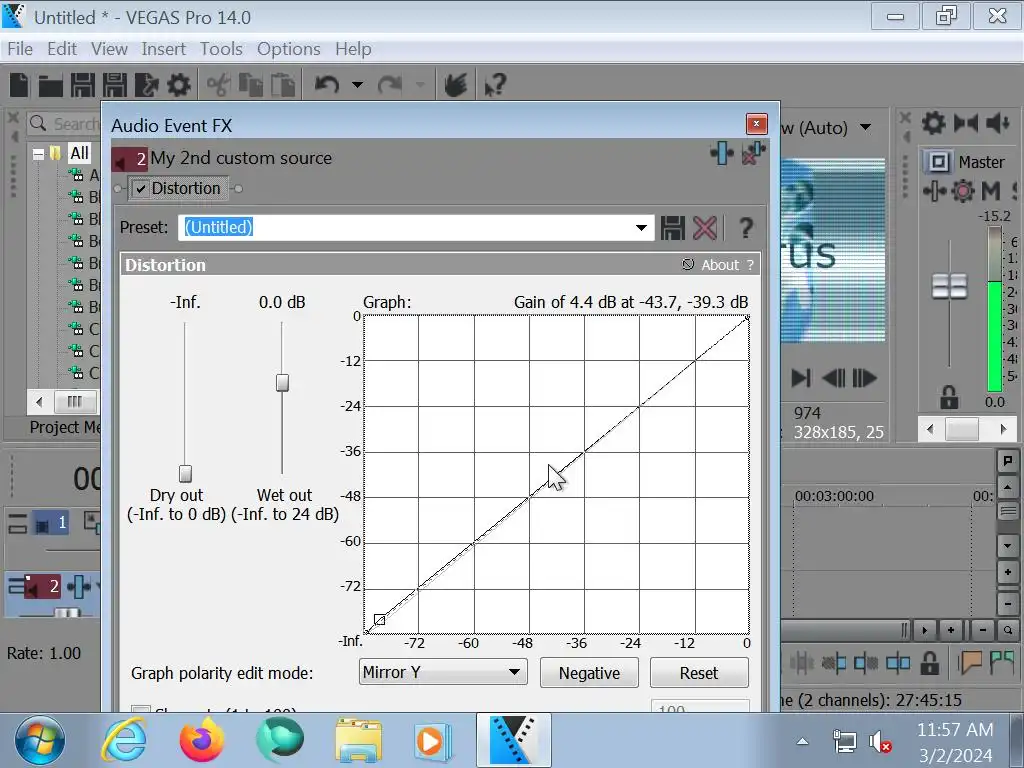Open the Options menu
Image resolution: width=1024 pixels, height=768 pixels.
click(x=289, y=49)
